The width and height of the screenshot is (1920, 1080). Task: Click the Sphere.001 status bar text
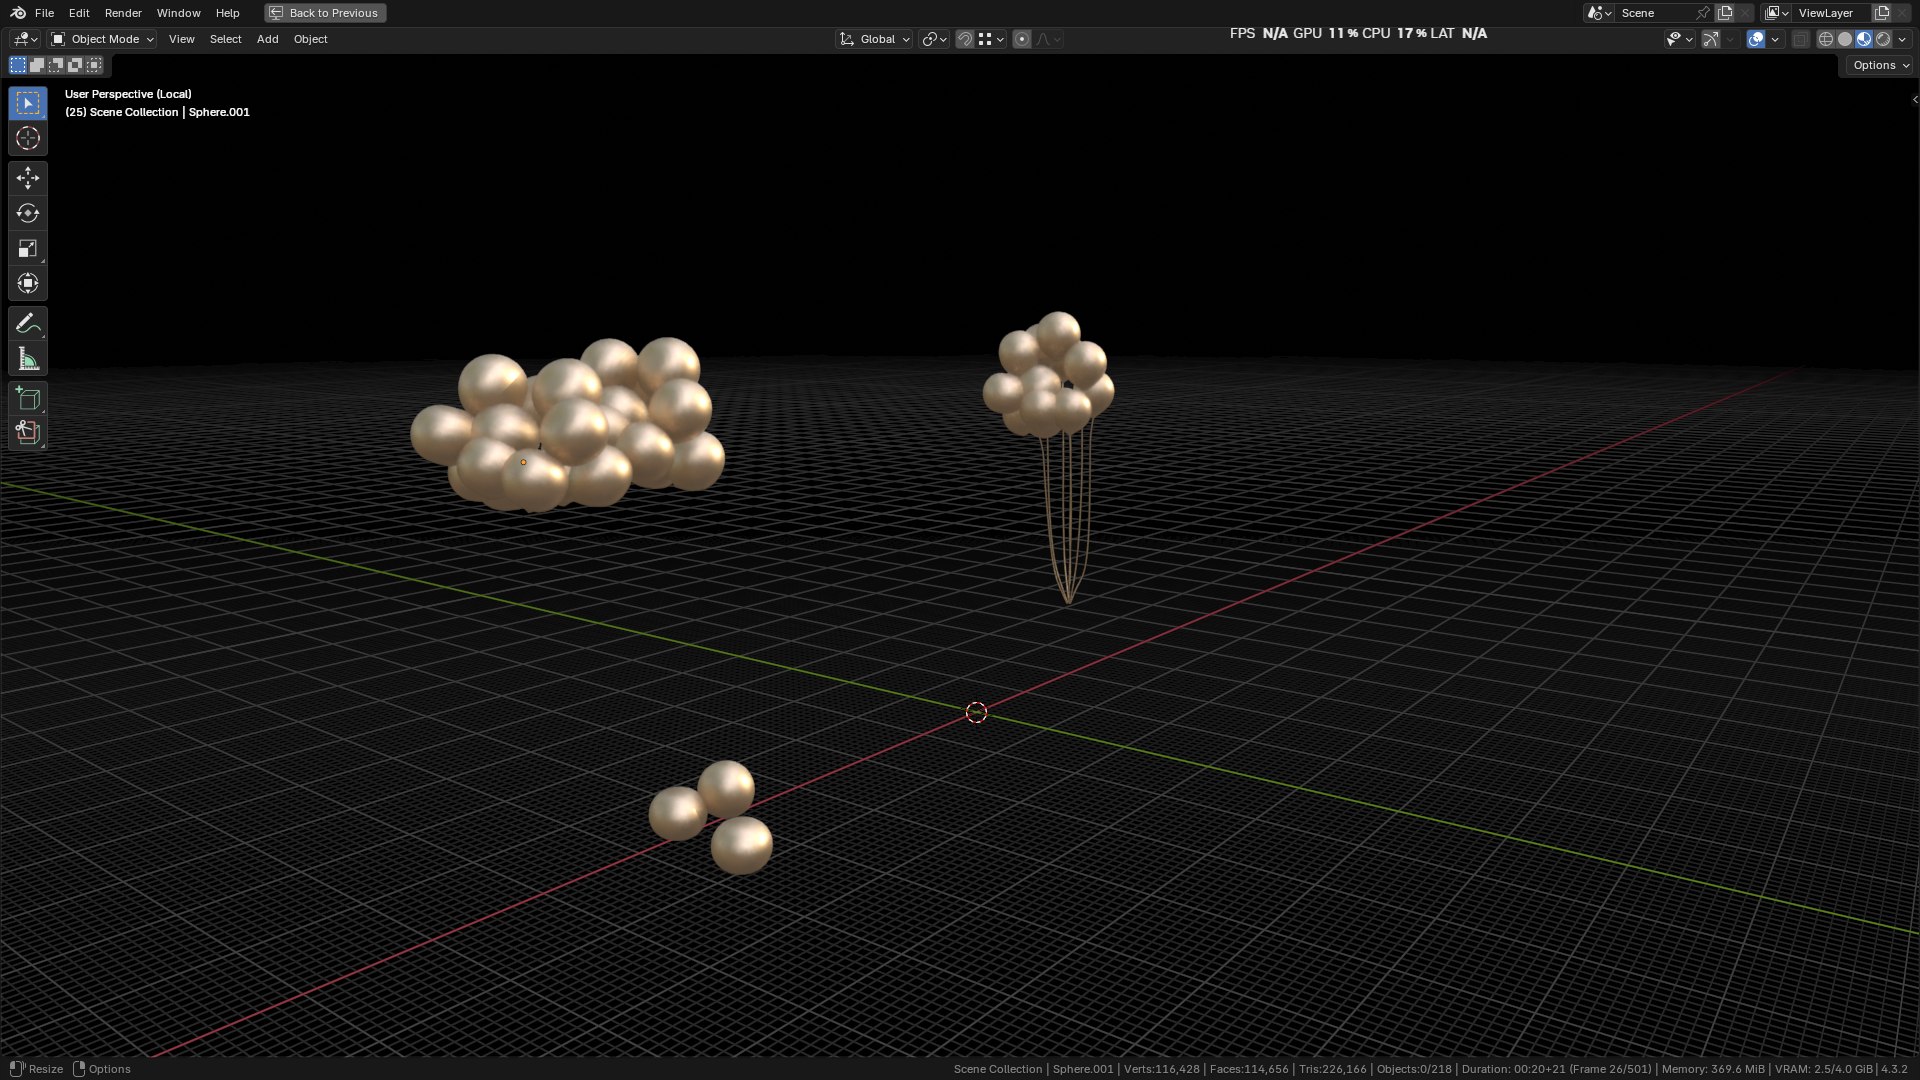1083,1069
